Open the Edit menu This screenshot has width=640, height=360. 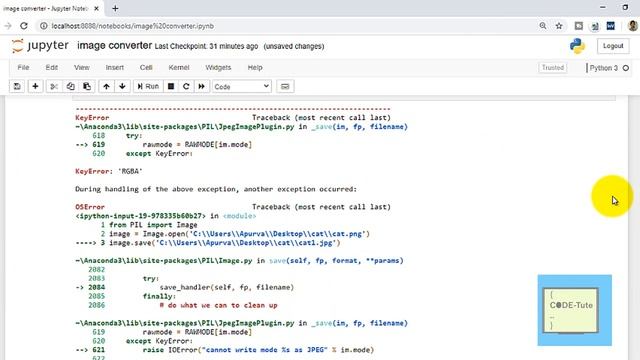[51, 68]
